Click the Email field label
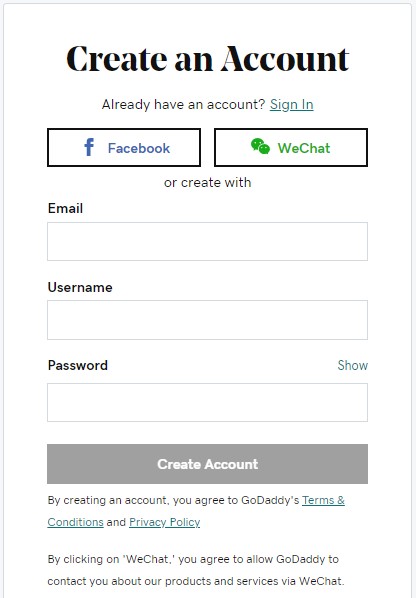This screenshot has width=416, height=598. point(65,208)
